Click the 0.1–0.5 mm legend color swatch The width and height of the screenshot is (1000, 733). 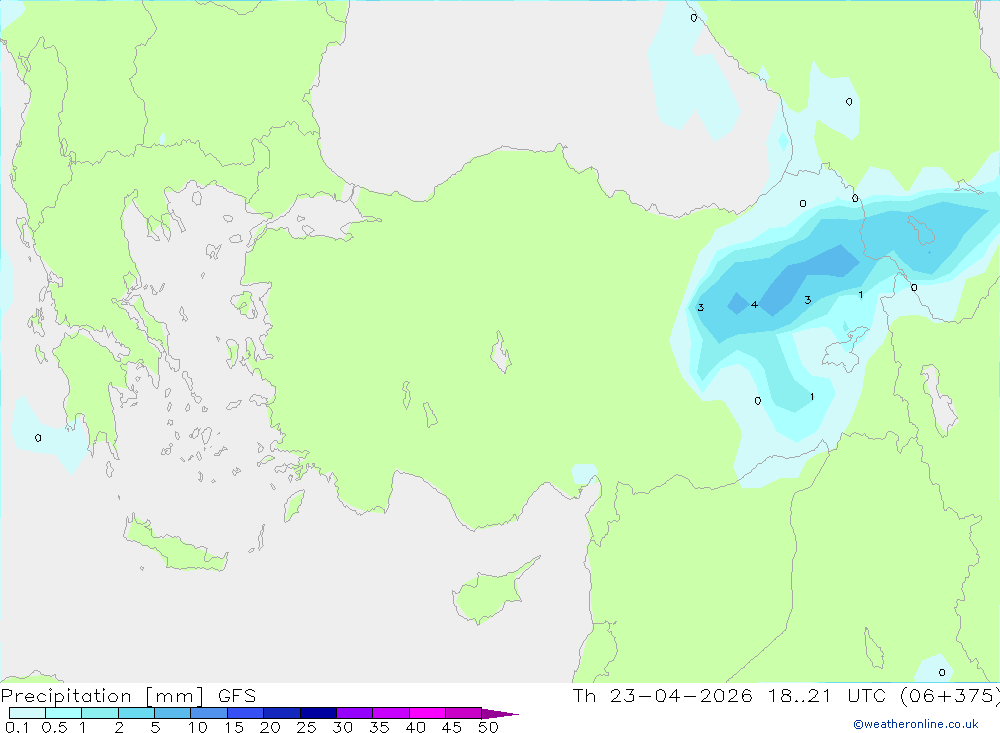point(27,713)
